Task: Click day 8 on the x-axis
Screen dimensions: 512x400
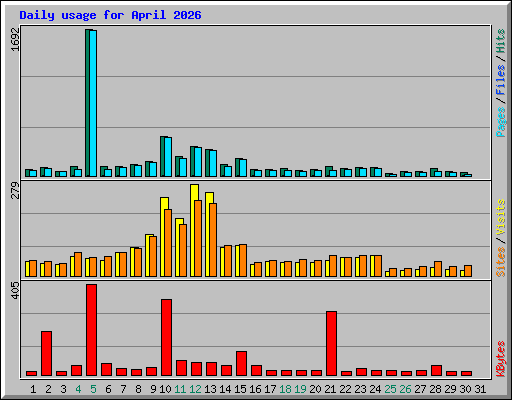Action: pos(138,389)
